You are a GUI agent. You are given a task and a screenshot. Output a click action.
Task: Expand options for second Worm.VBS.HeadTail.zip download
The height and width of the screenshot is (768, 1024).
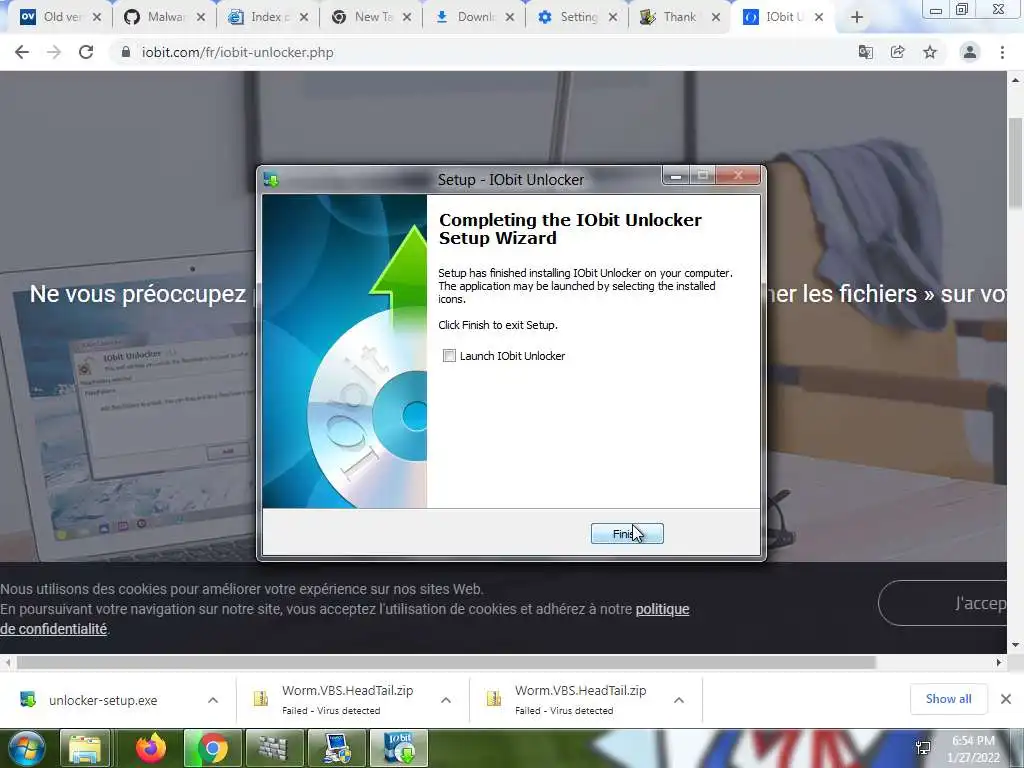[679, 700]
